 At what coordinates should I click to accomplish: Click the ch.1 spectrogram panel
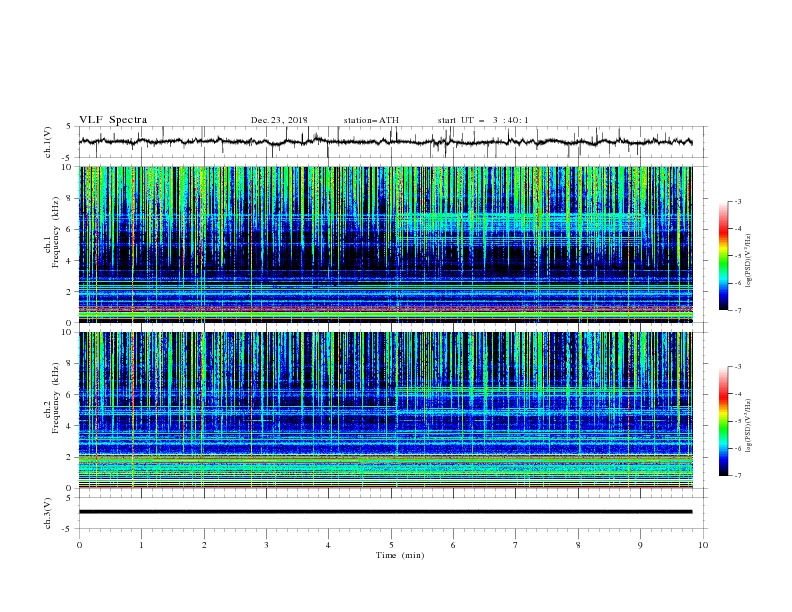(385, 244)
